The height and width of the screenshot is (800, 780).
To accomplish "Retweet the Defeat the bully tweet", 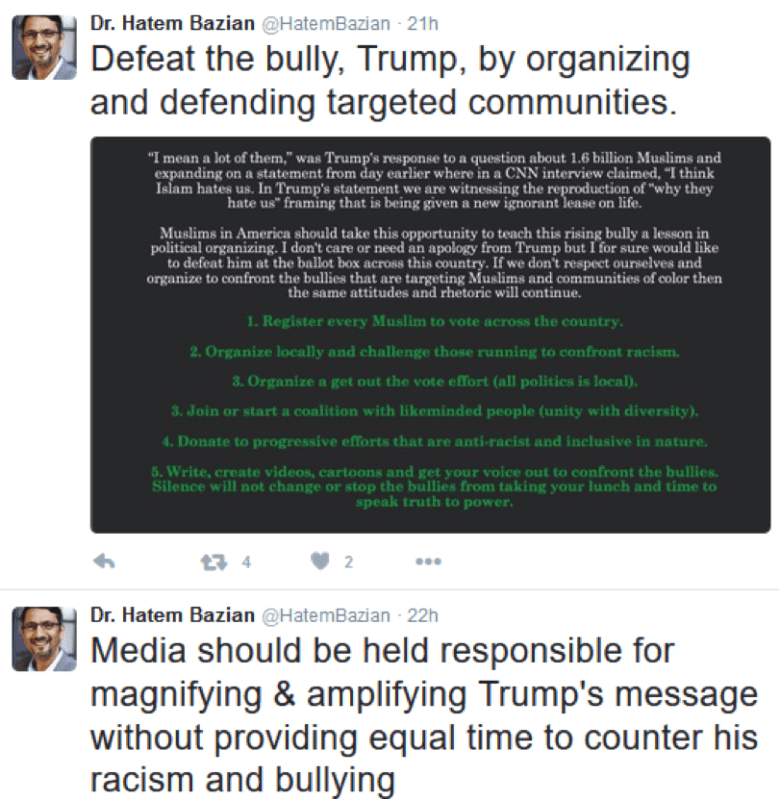I will [x=214, y=562].
